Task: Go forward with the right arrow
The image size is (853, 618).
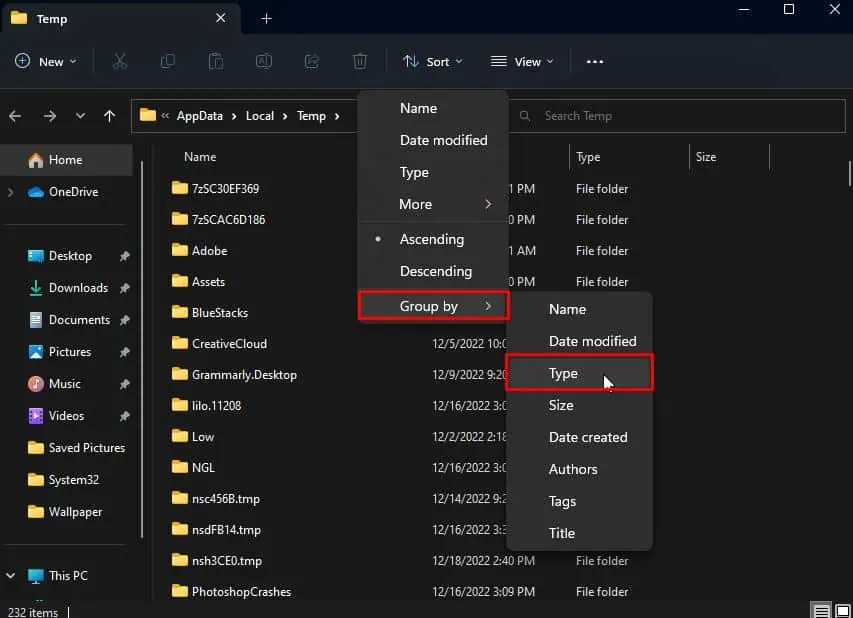Action: pos(50,116)
